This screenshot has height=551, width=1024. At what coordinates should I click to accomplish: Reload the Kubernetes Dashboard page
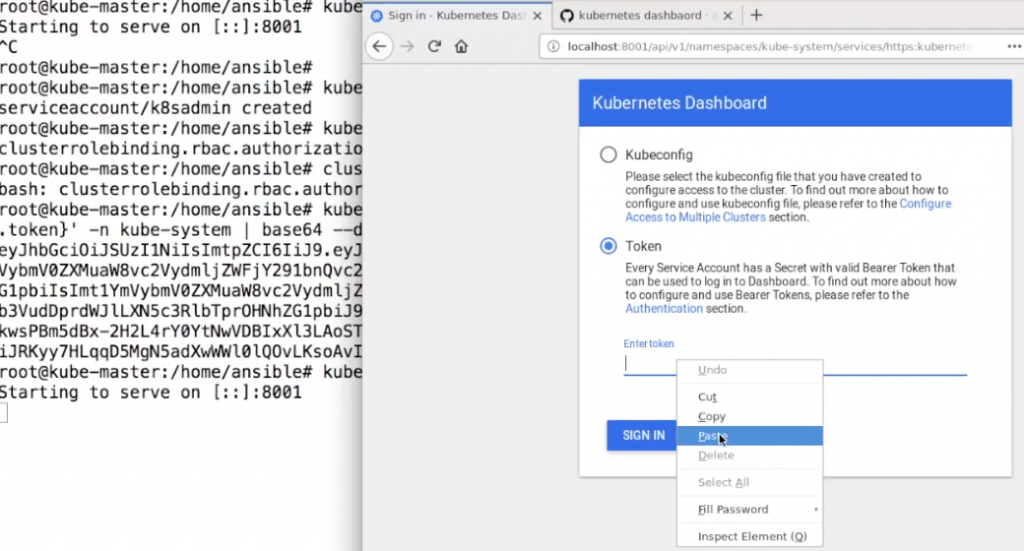pos(434,46)
